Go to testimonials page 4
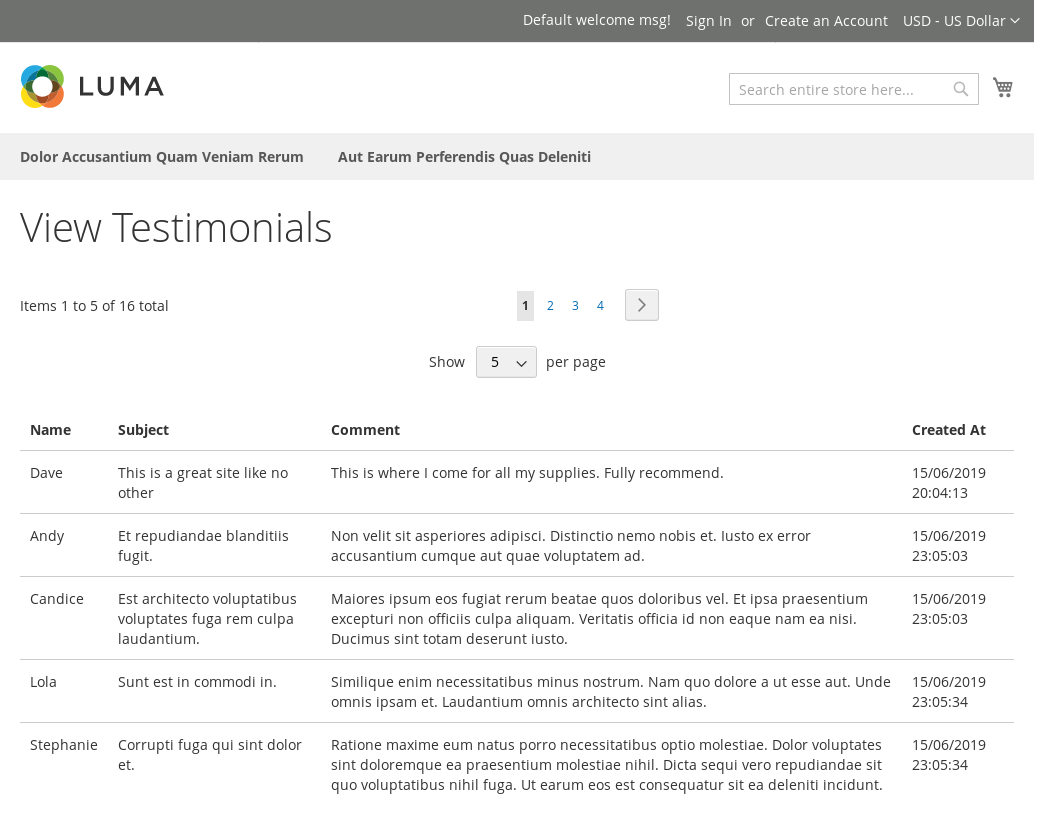This screenshot has height=815, width=1046. pos(600,305)
